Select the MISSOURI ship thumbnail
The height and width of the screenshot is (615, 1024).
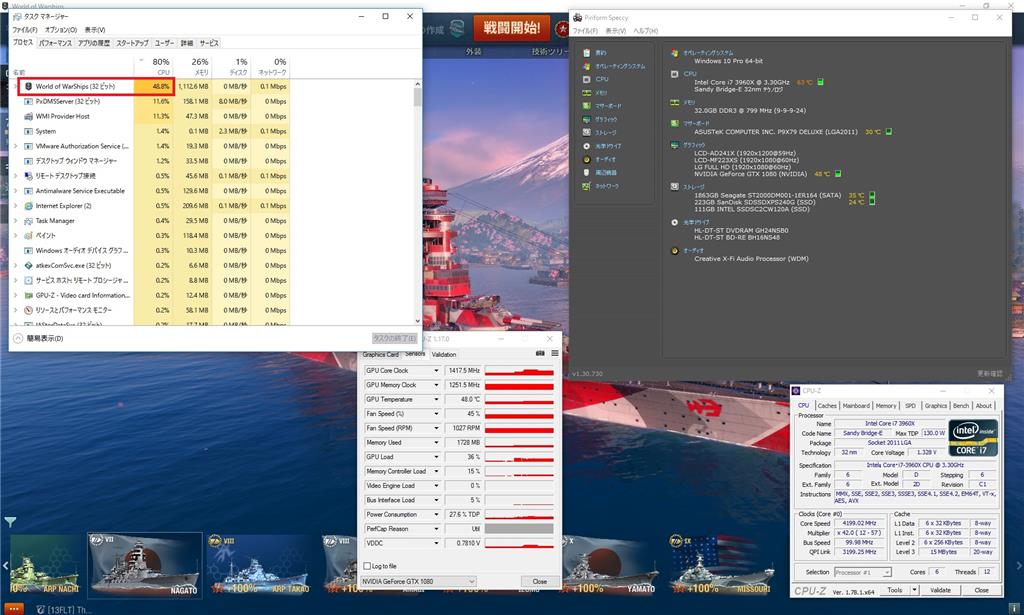click(x=722, y=565)
